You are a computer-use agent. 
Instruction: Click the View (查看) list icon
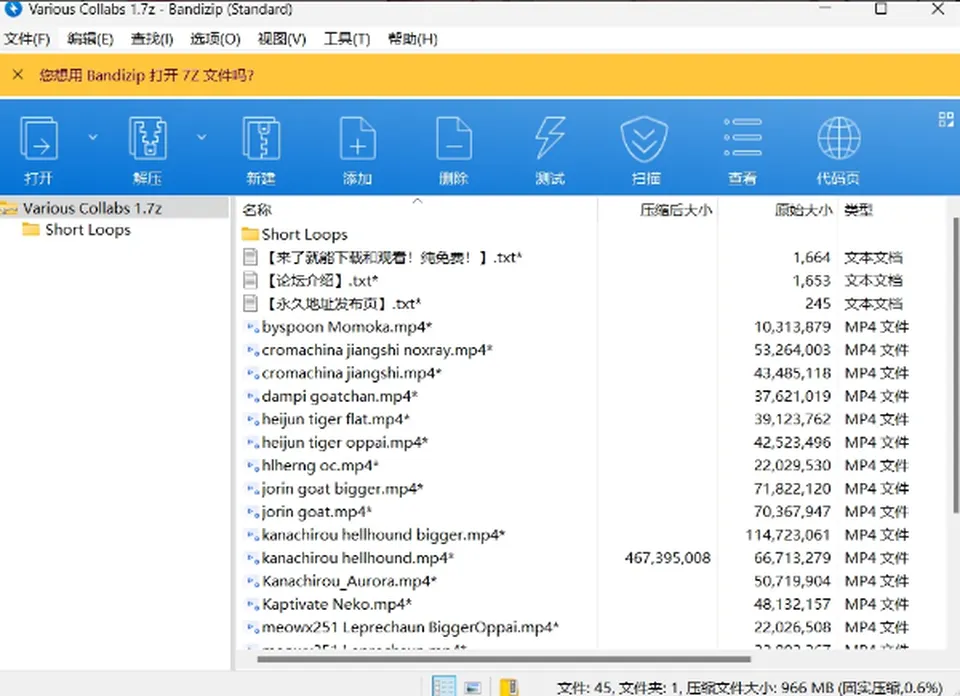[742, 149]
